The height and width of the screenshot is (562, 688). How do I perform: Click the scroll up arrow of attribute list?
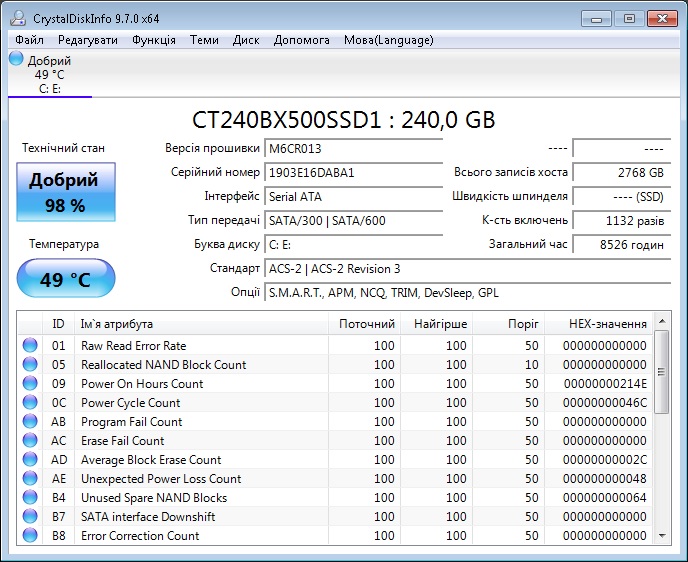click(662, 321)
